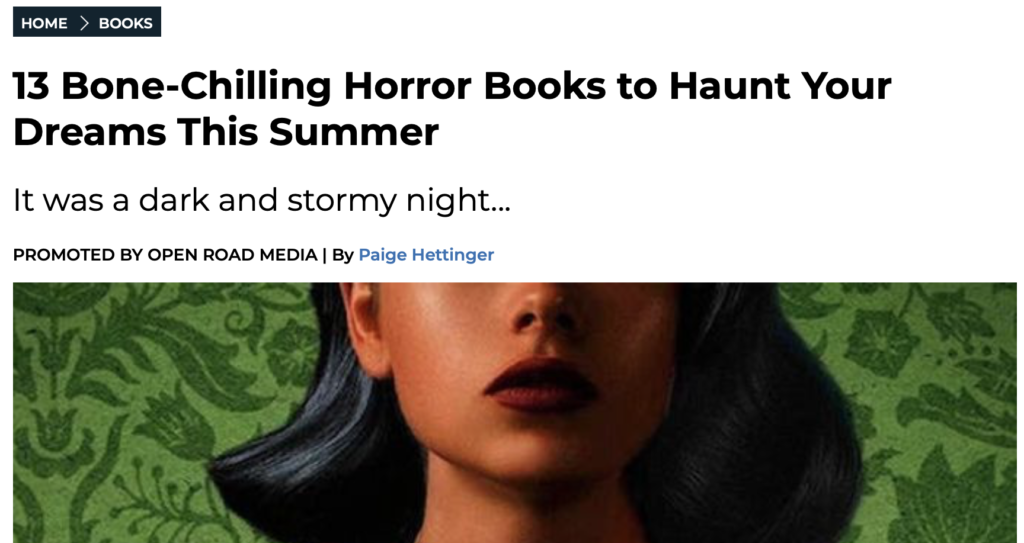Open the hero book cover image

coord(515,412)
